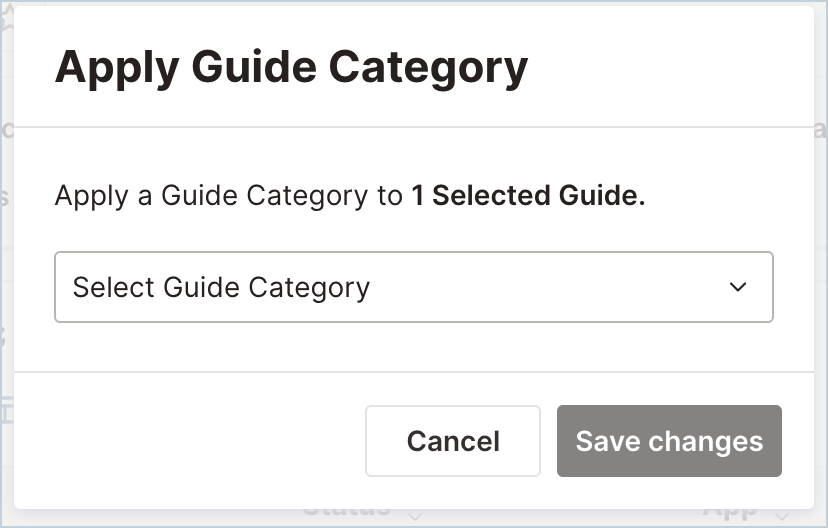
Task: Click the 1 Selected Guide bold text
Action: [x=529, y=195]
